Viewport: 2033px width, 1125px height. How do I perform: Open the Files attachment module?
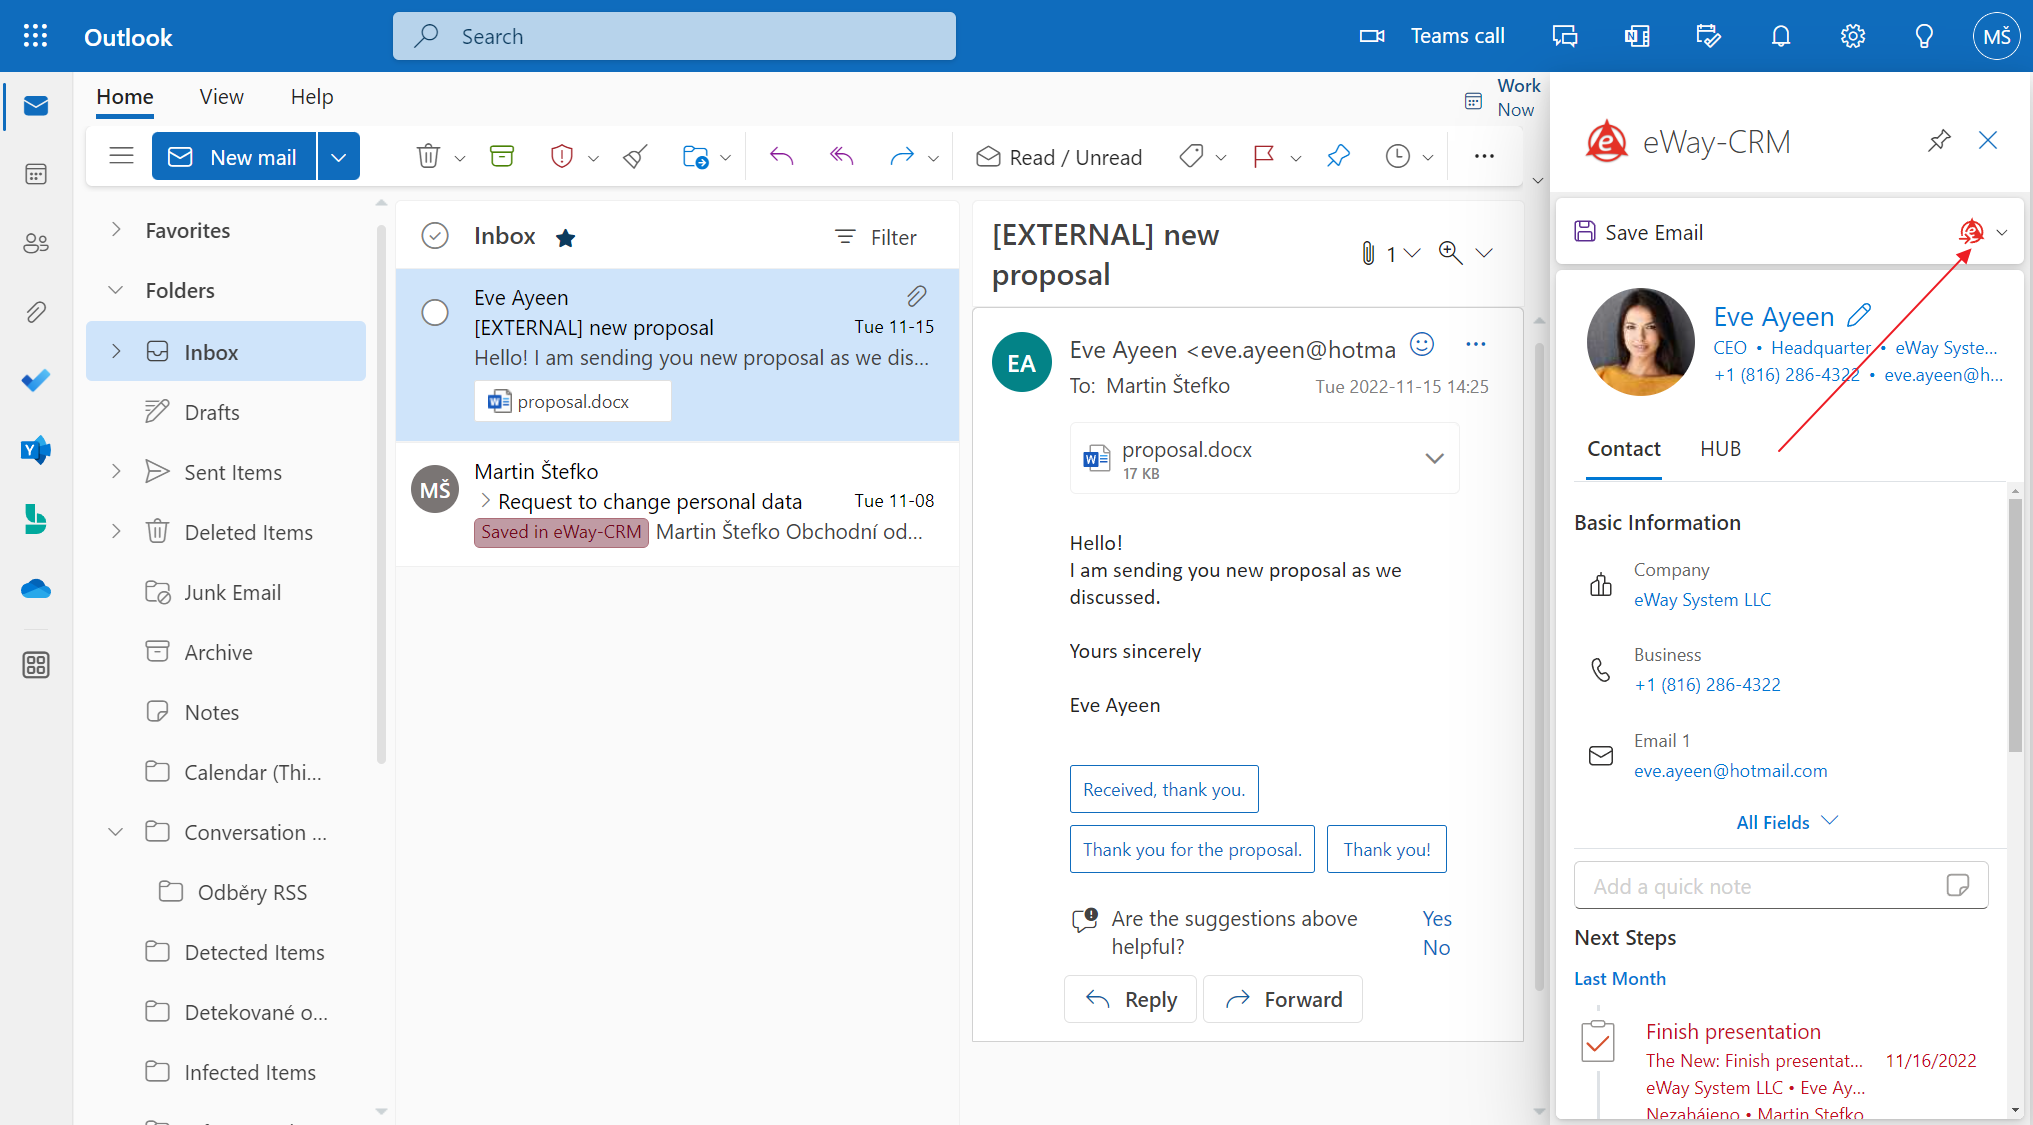click(x=36, y=312)
